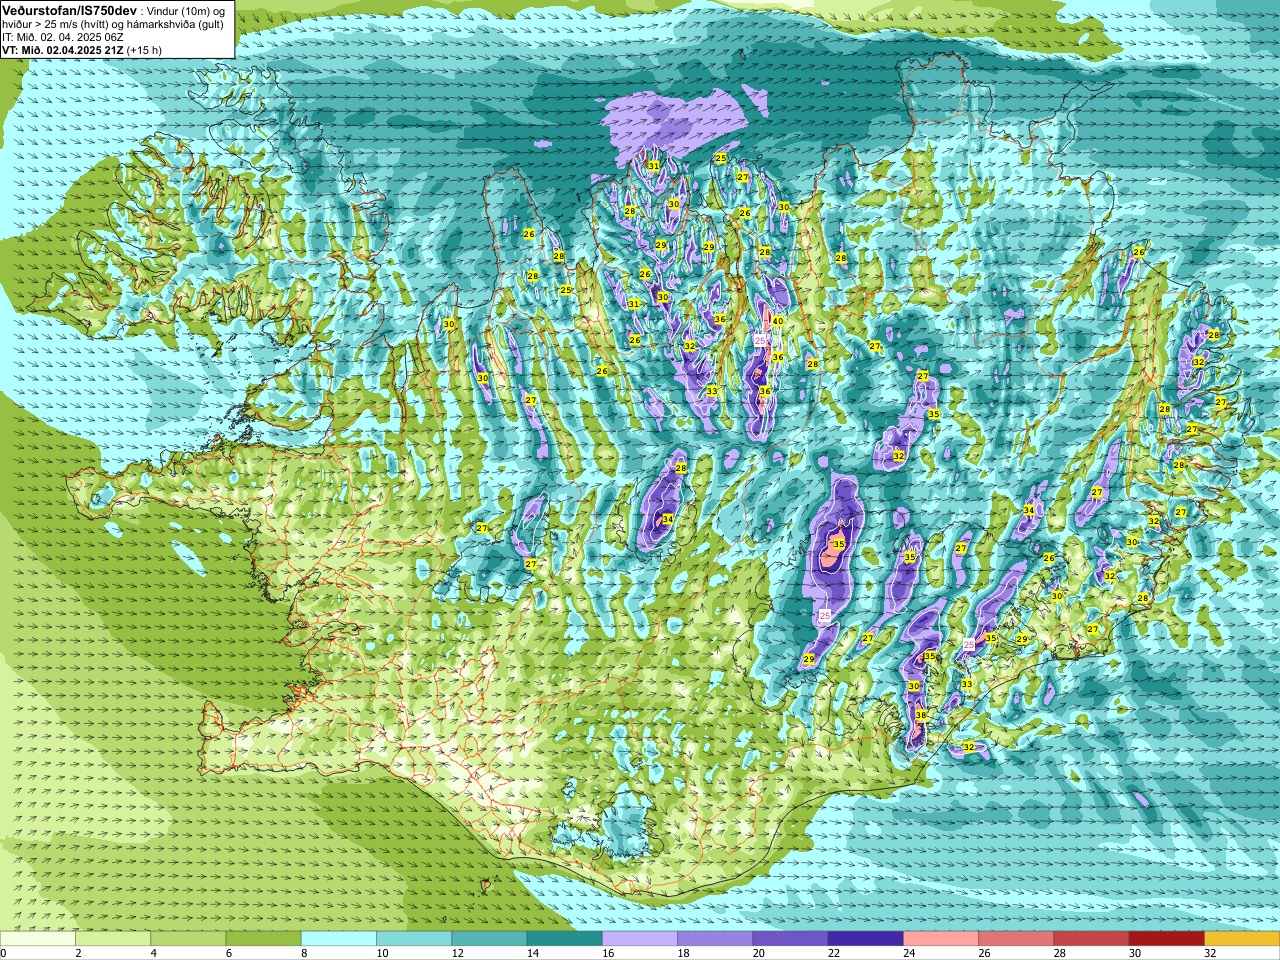Pick the 12–14 teal legend swatch
The width and height of the screenshot is (1280, 960).
point(489,939)
